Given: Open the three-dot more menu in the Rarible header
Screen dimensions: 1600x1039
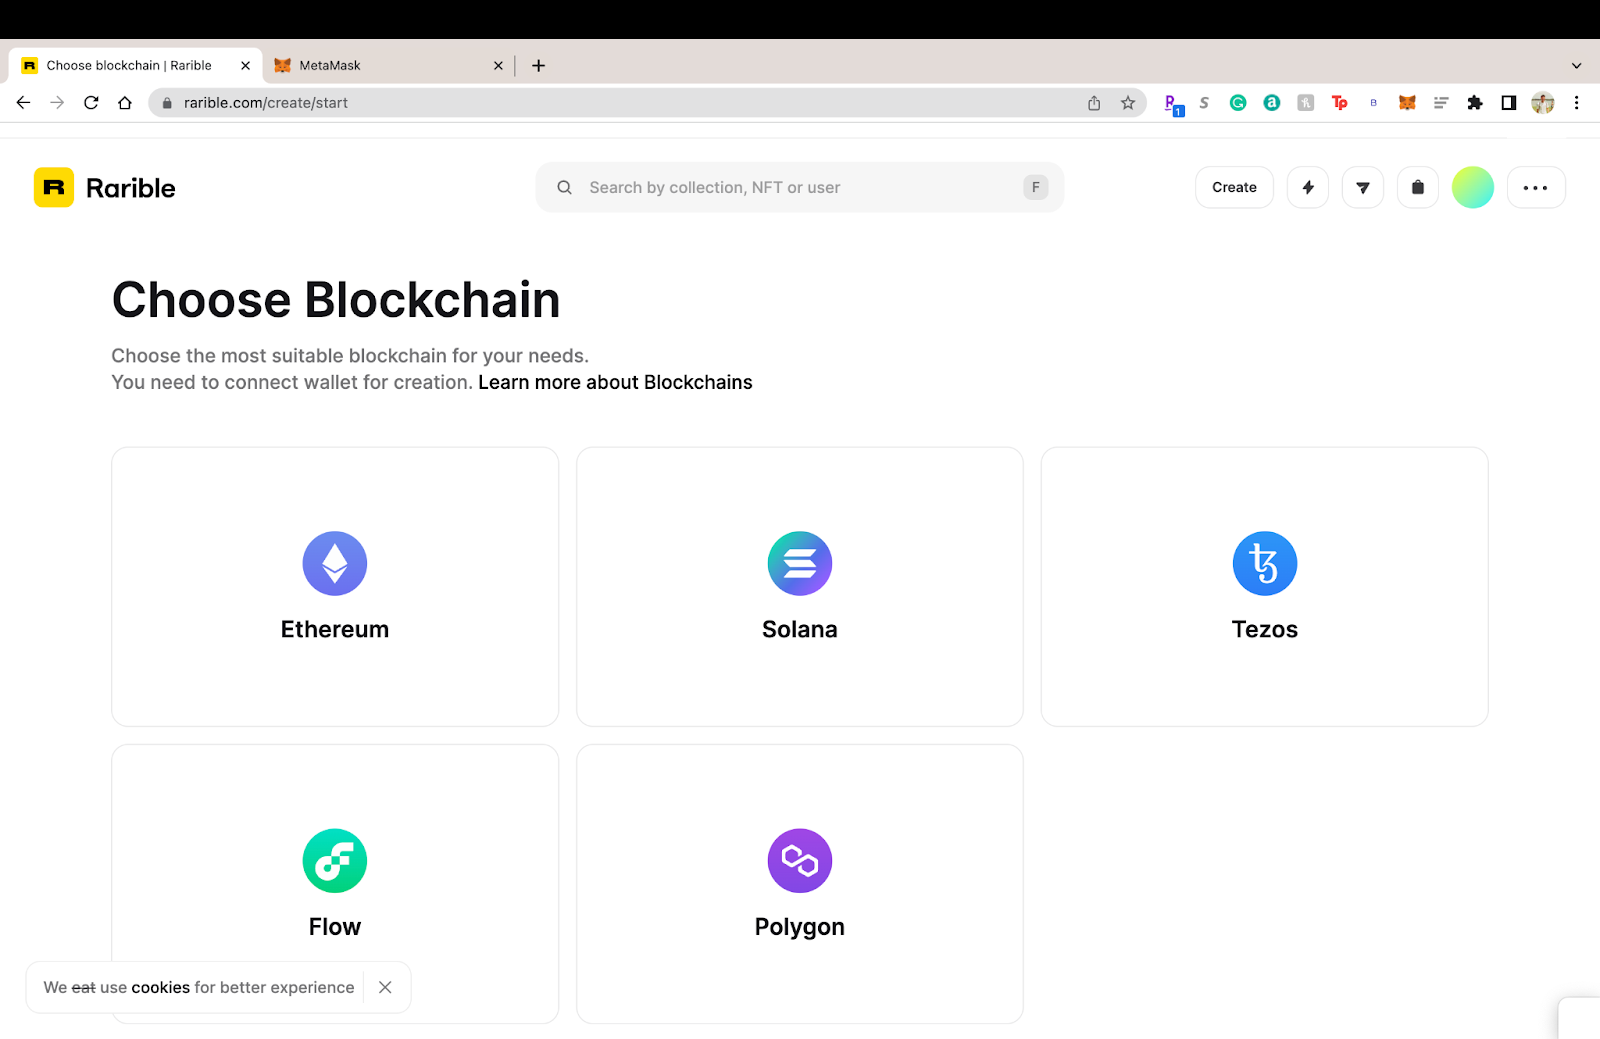Looking at the screenshot, I should [x=1536, y=187].
